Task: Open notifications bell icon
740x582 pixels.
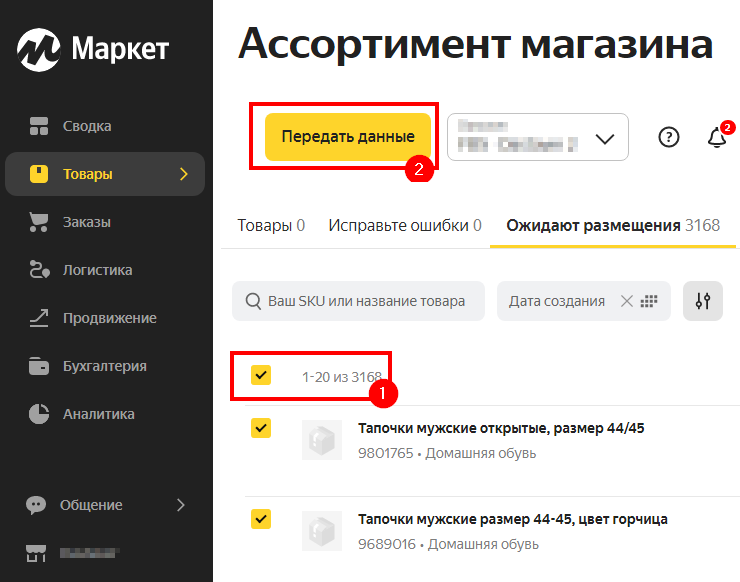Action: click(716, 138)
